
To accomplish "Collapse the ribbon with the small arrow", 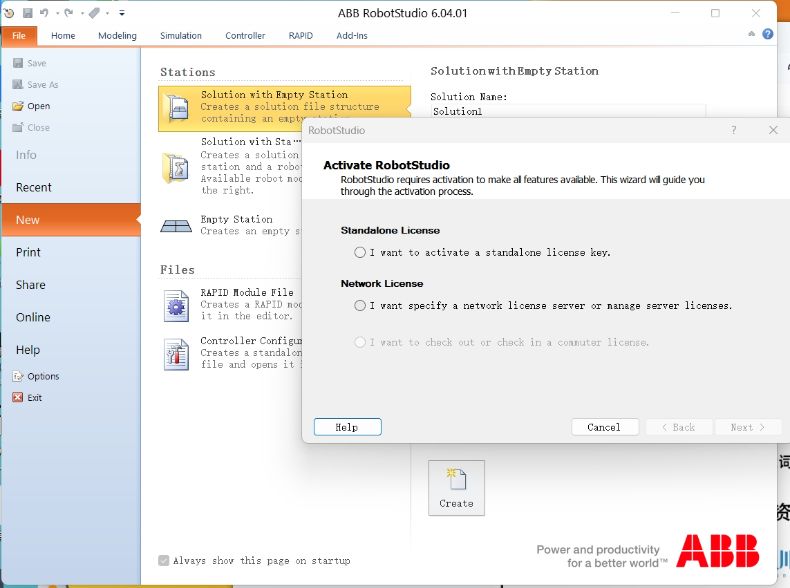I will [752, 34].
